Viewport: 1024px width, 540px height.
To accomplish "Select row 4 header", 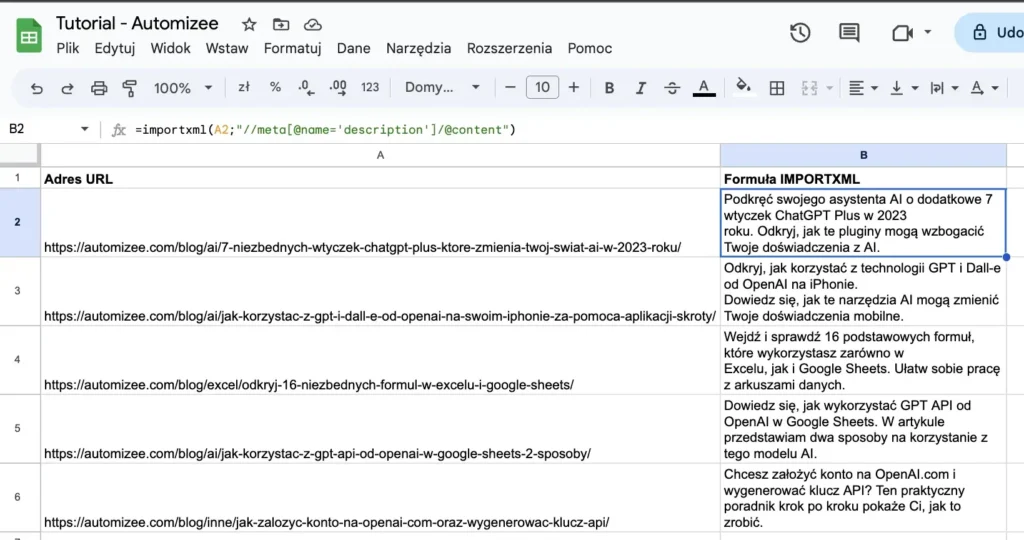I will coord(18,359).
